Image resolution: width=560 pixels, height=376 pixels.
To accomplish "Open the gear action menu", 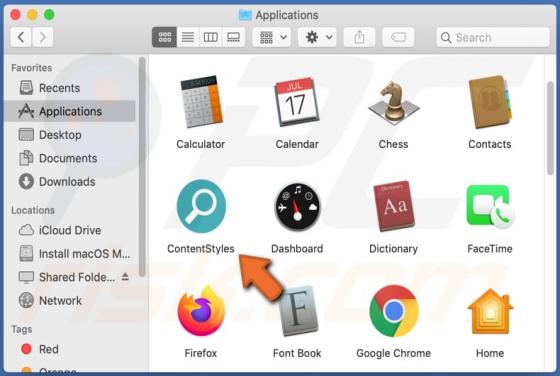I will click(318, 37).
